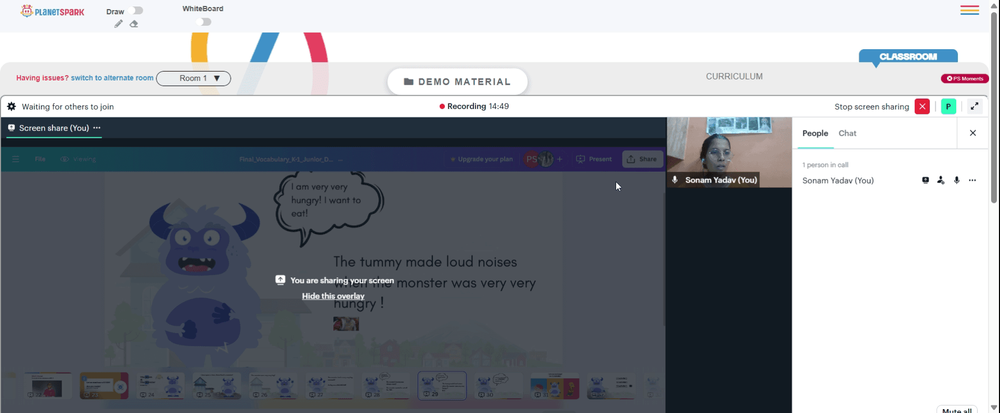Image resolution: width=1000 pixels, height=413 pixels.
Task: Click the plus add collaborator icon
Action: point(560,159)
